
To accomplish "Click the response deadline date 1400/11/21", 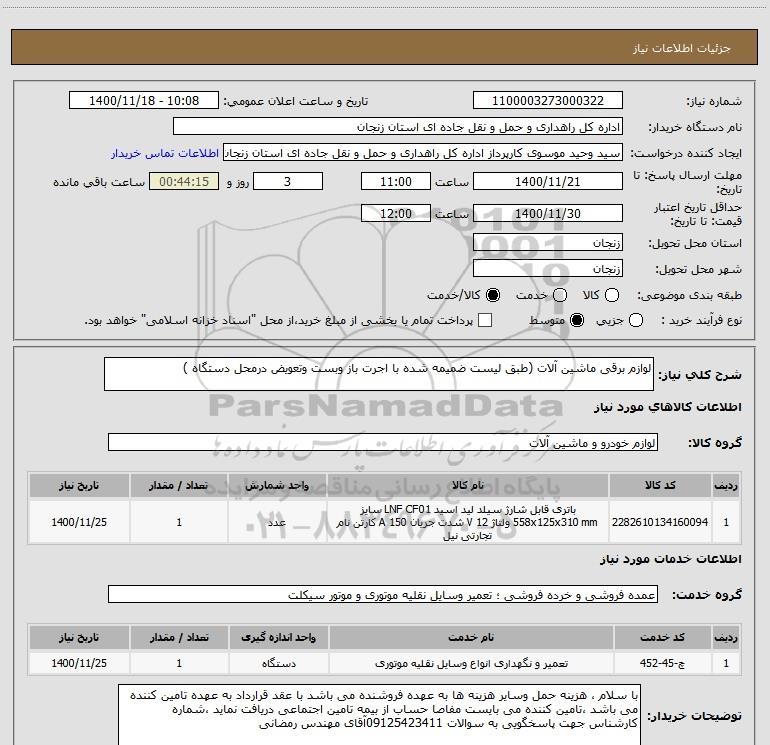I will [548, 181].
